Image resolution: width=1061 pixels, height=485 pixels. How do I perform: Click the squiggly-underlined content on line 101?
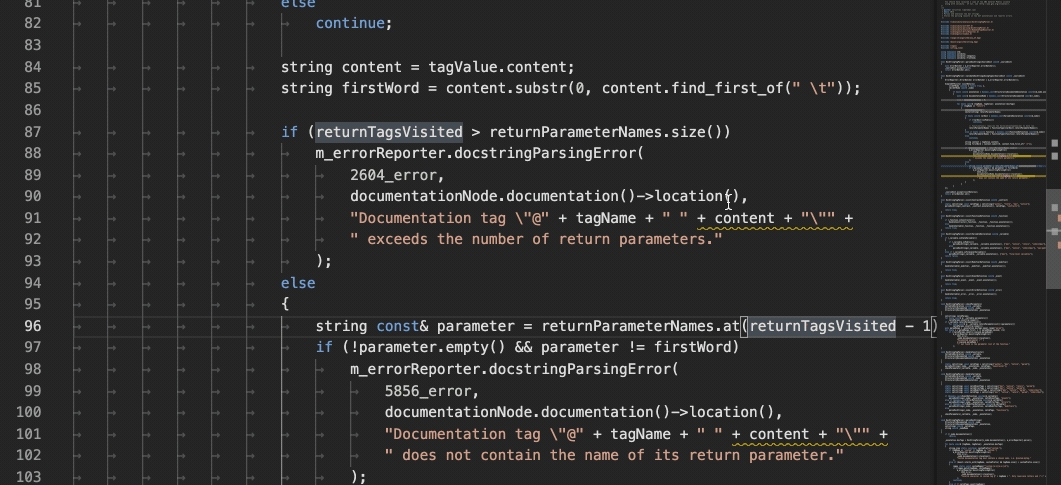pyautogui.click(x=779, y=434)
